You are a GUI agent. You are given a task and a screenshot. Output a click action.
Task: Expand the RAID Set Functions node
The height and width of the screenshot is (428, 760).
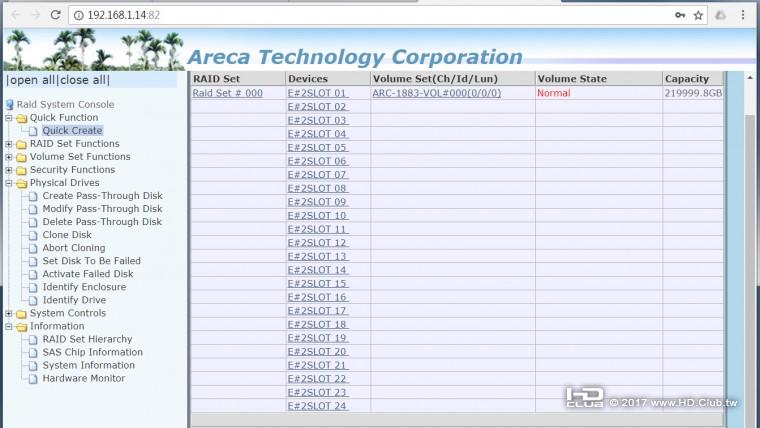pos(9,144)
